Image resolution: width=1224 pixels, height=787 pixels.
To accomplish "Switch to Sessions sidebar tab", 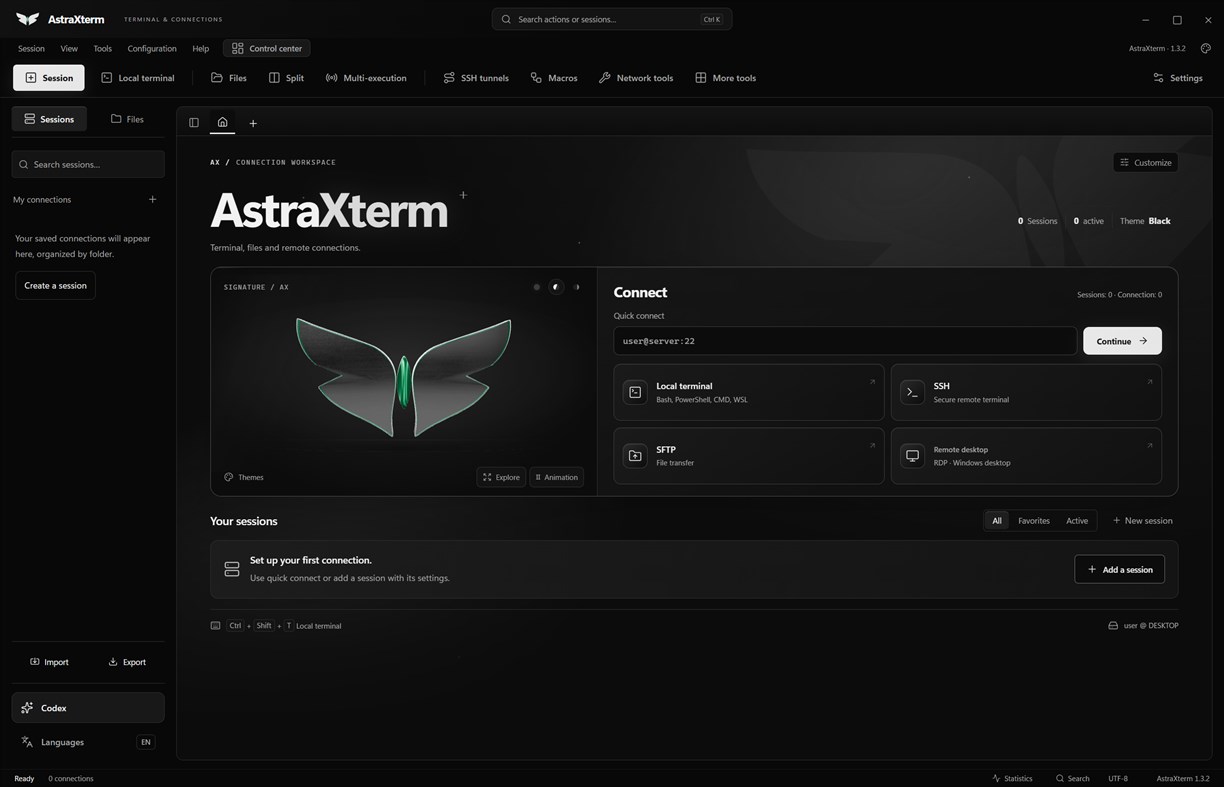I will point(49,119).
